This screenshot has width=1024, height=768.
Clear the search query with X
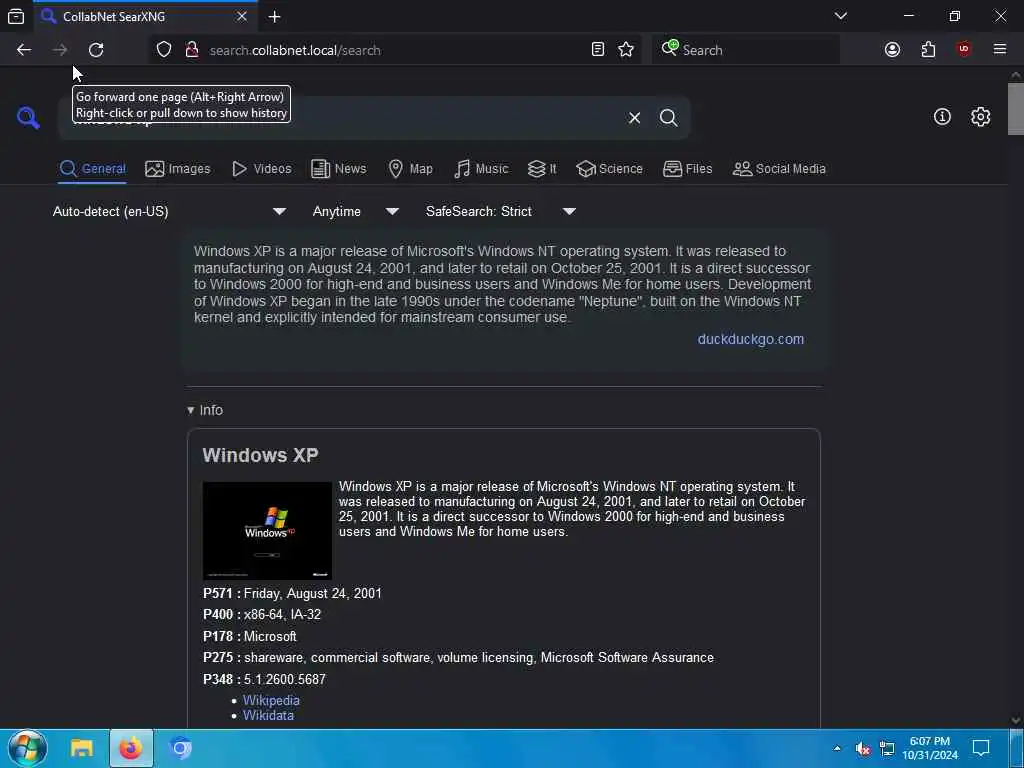point(634,118)
